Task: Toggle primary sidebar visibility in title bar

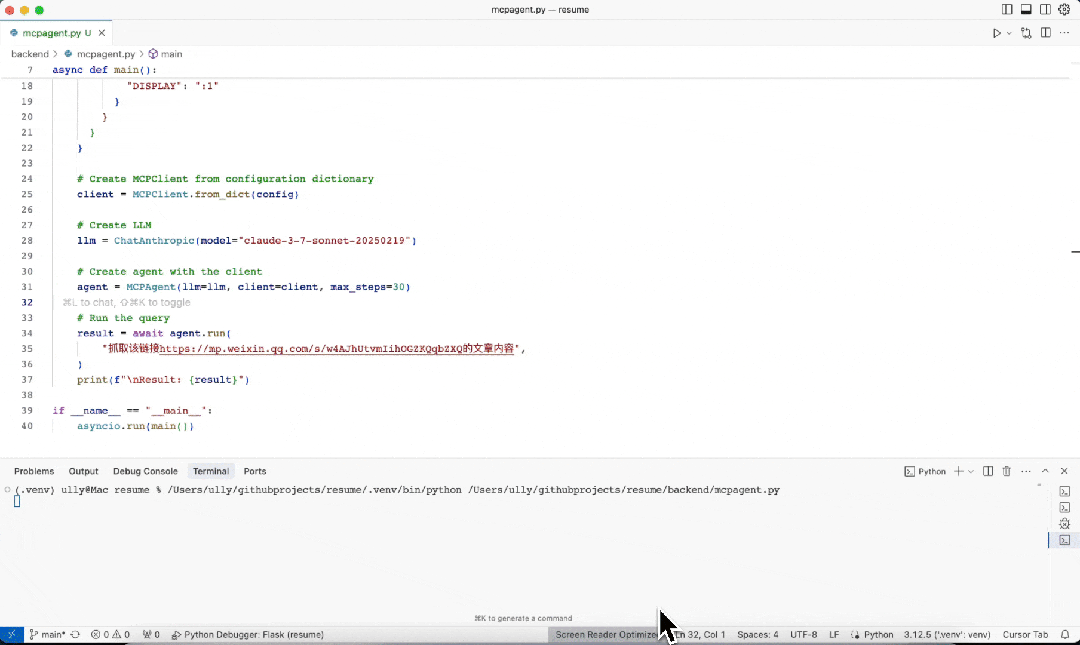Action: [x=1007, y=9]
